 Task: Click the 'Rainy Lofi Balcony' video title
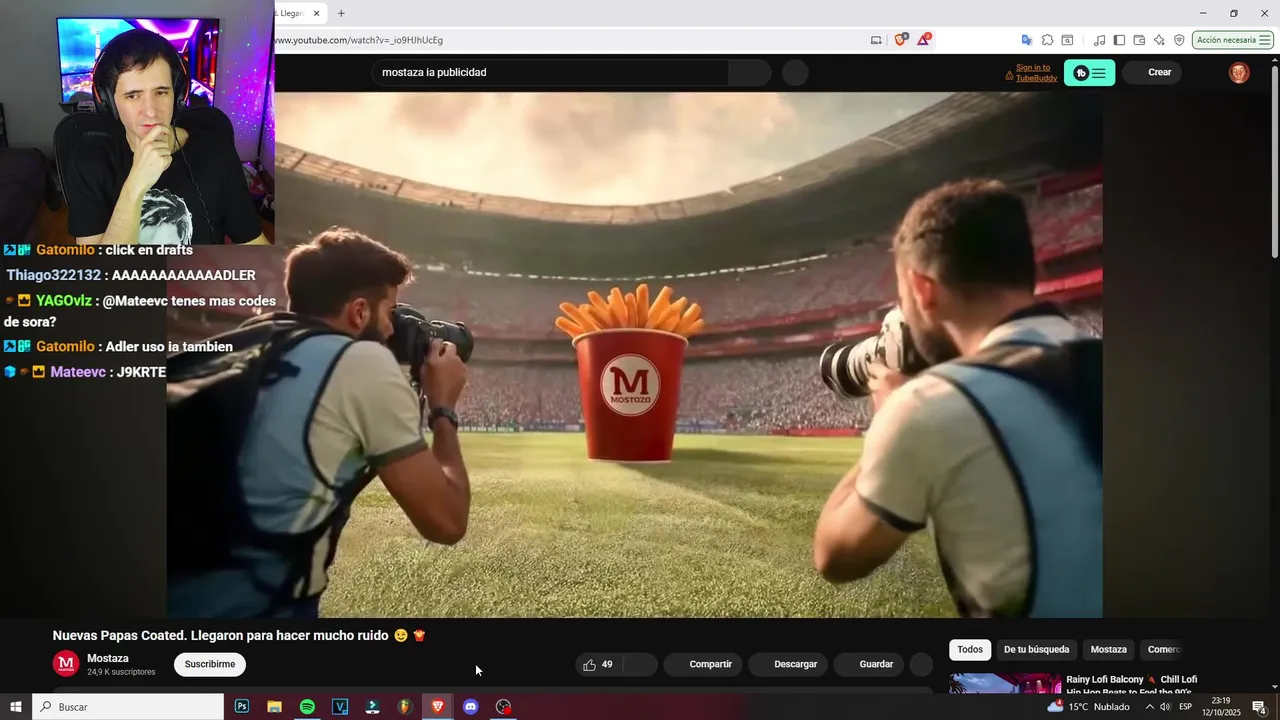click(x=1131, y=685)
